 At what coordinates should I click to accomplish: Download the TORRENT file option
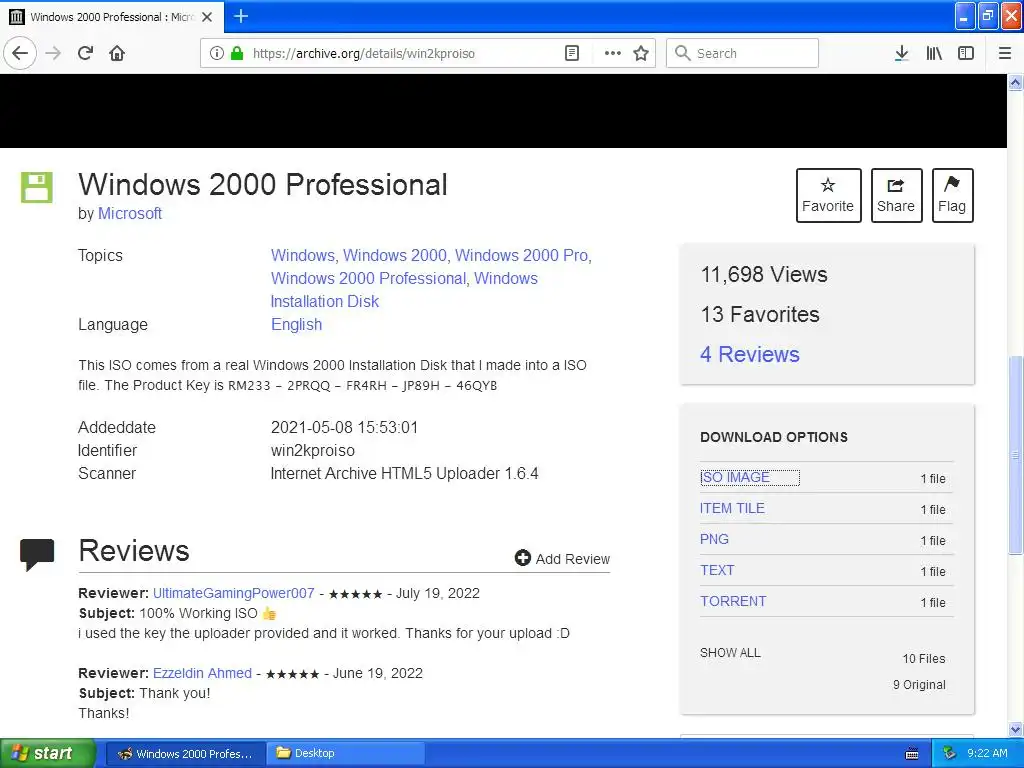(x=733, y=601)
